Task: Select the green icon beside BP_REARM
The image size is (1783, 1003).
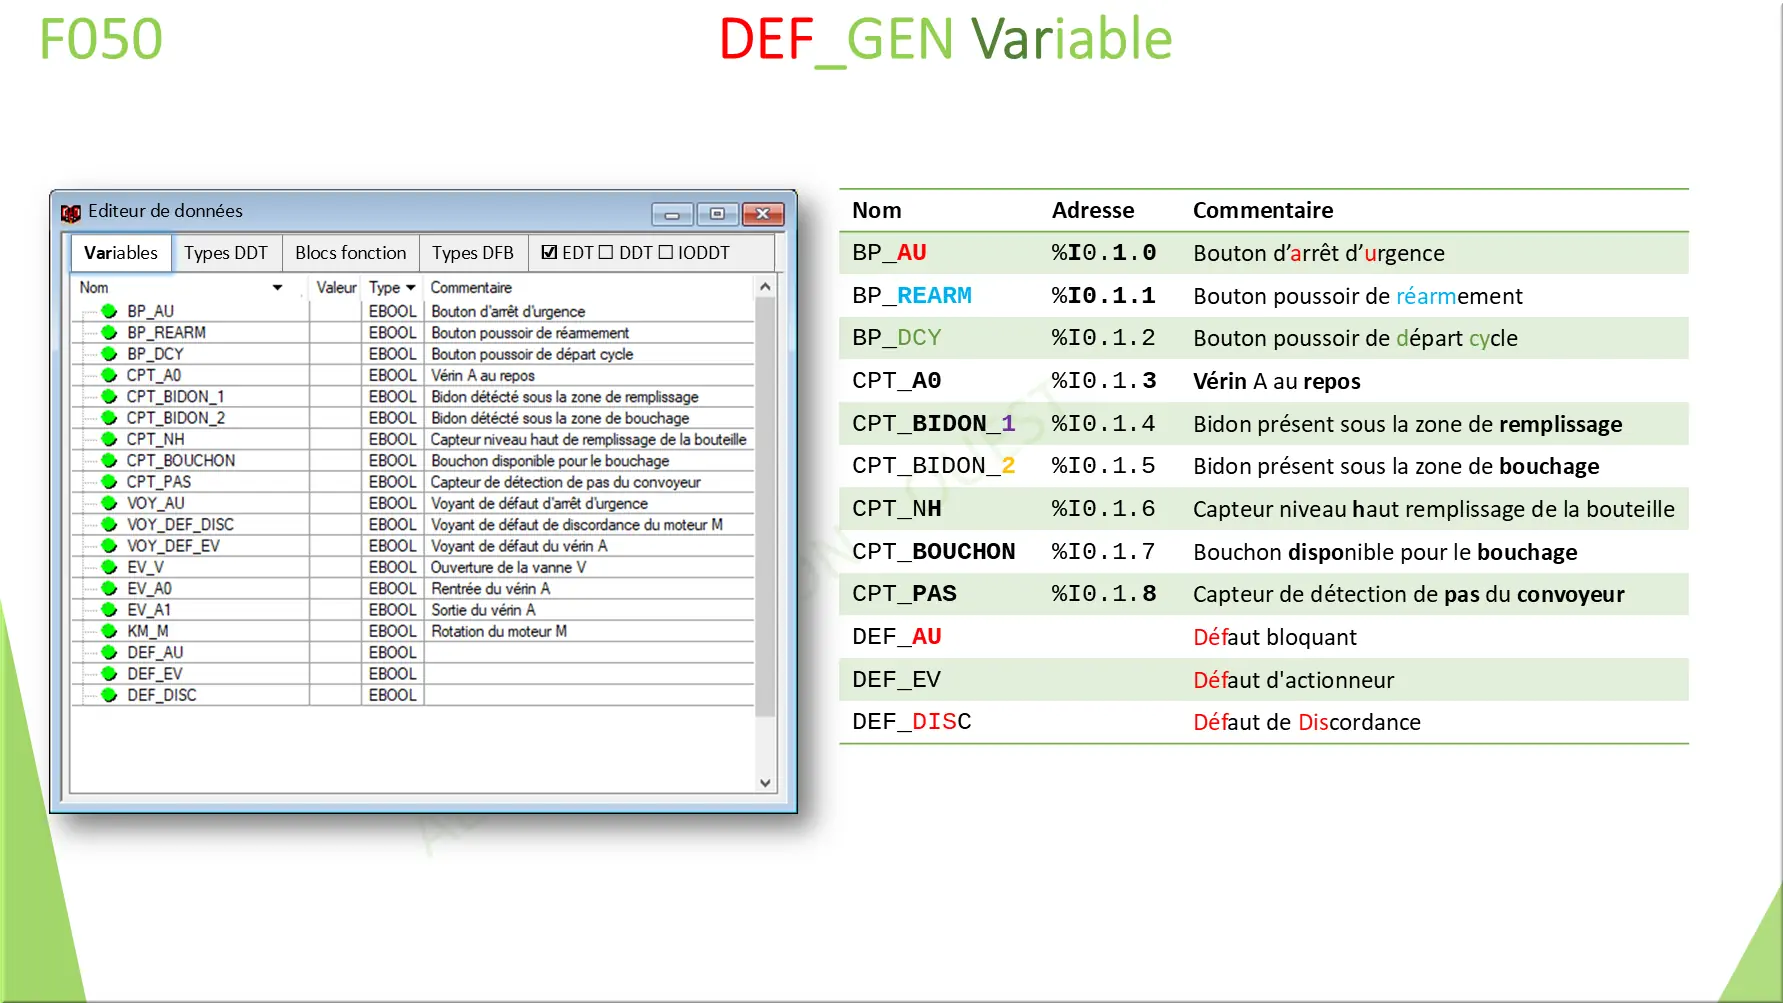Action: [108, 332]
